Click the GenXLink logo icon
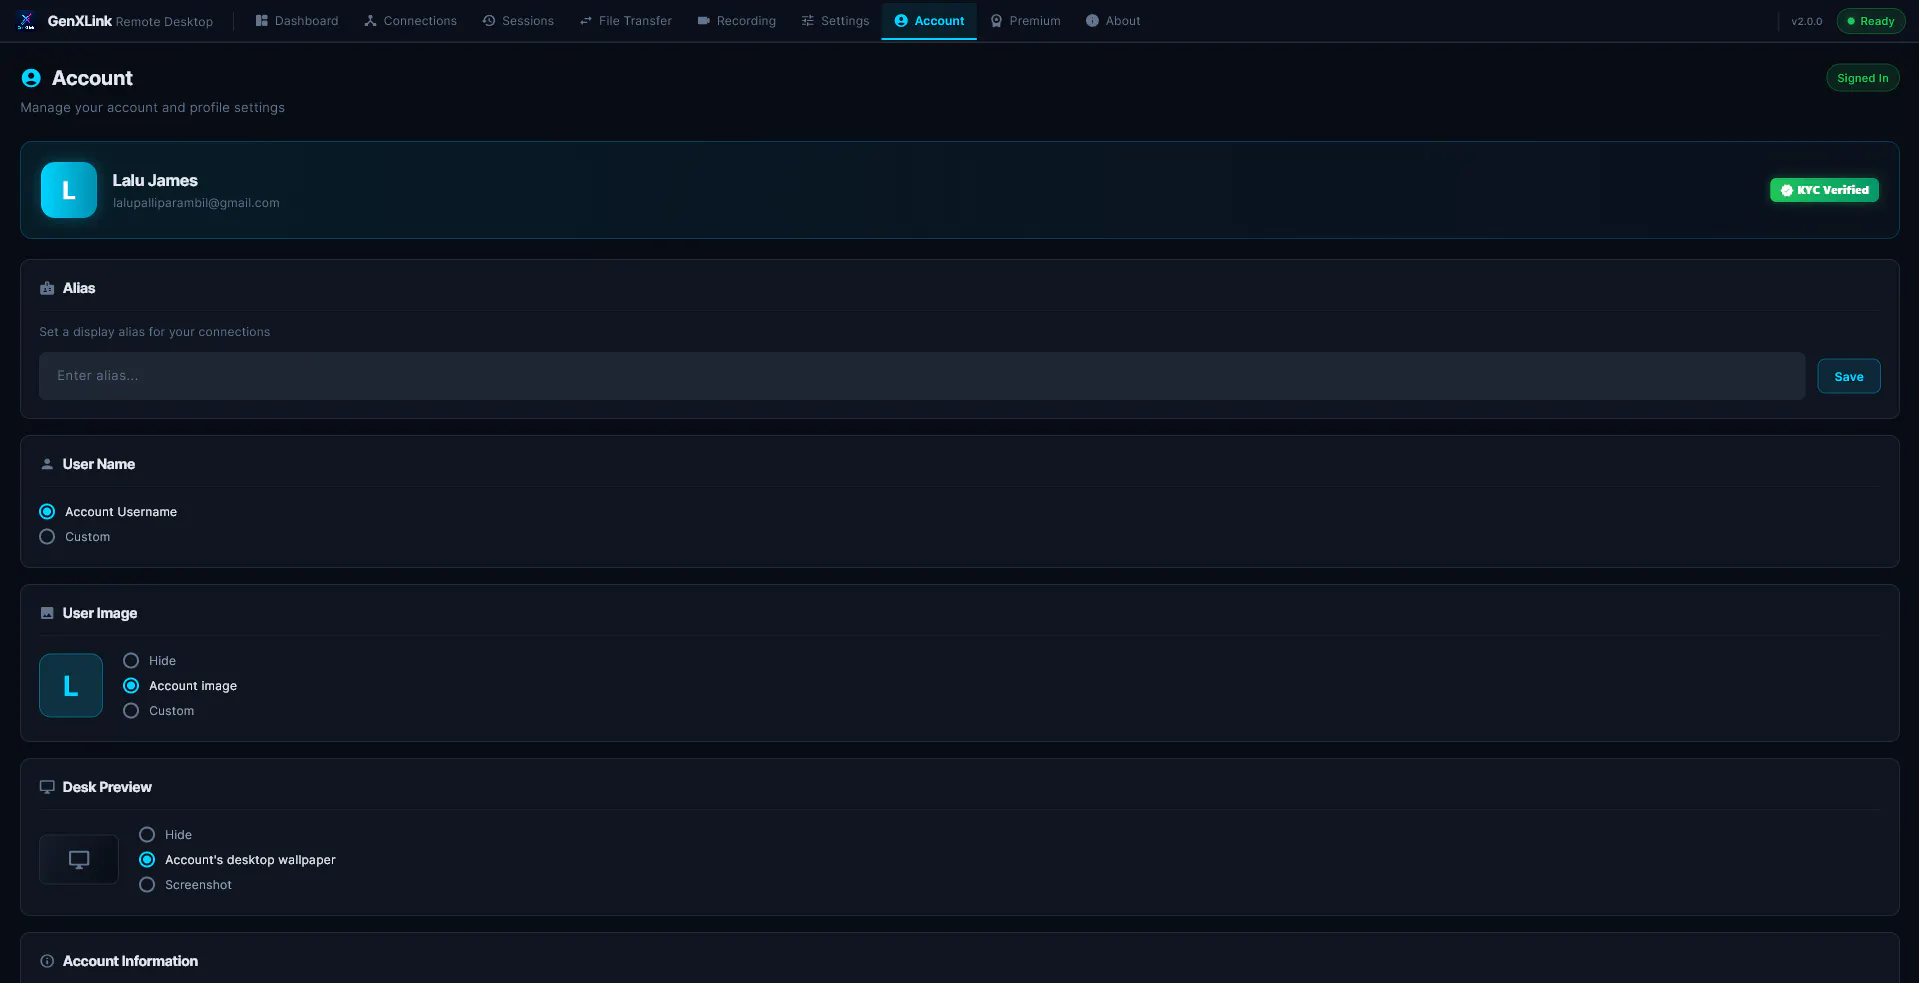The width and height of the screenshot is (1919, 983). coord(26,21)
